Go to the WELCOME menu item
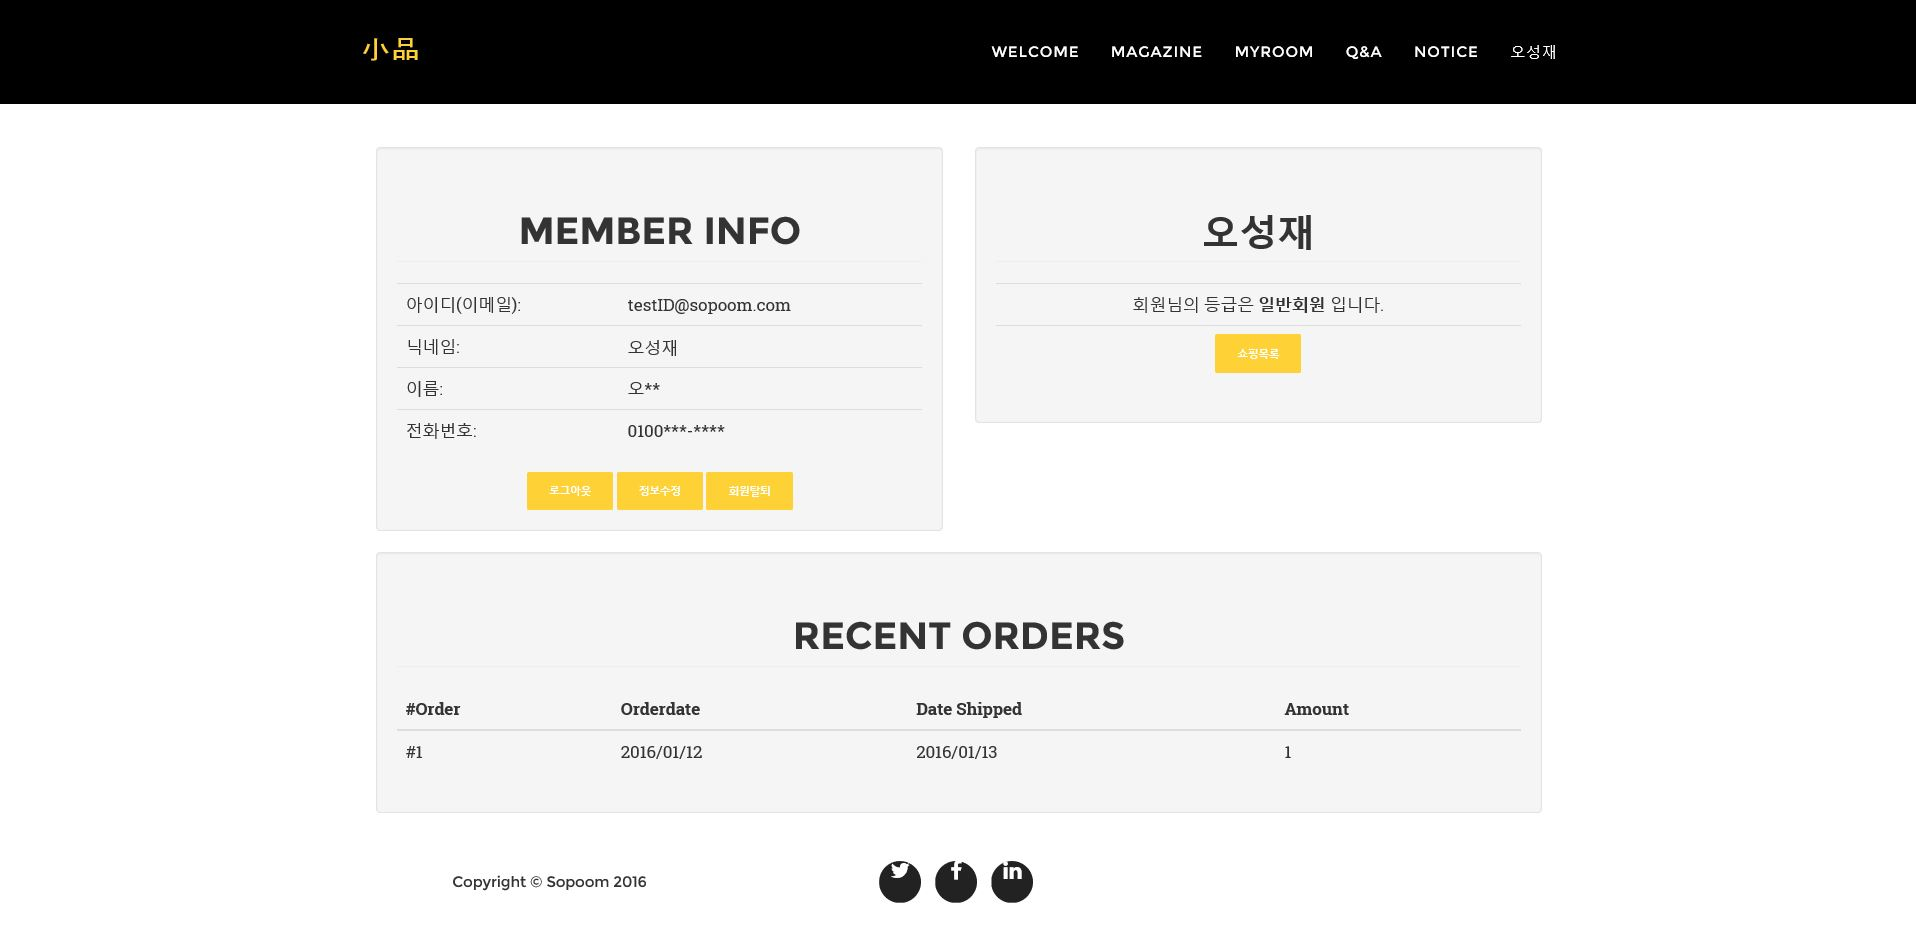The width and height of the screenshot is (1916, 934). pos(1034,52)
